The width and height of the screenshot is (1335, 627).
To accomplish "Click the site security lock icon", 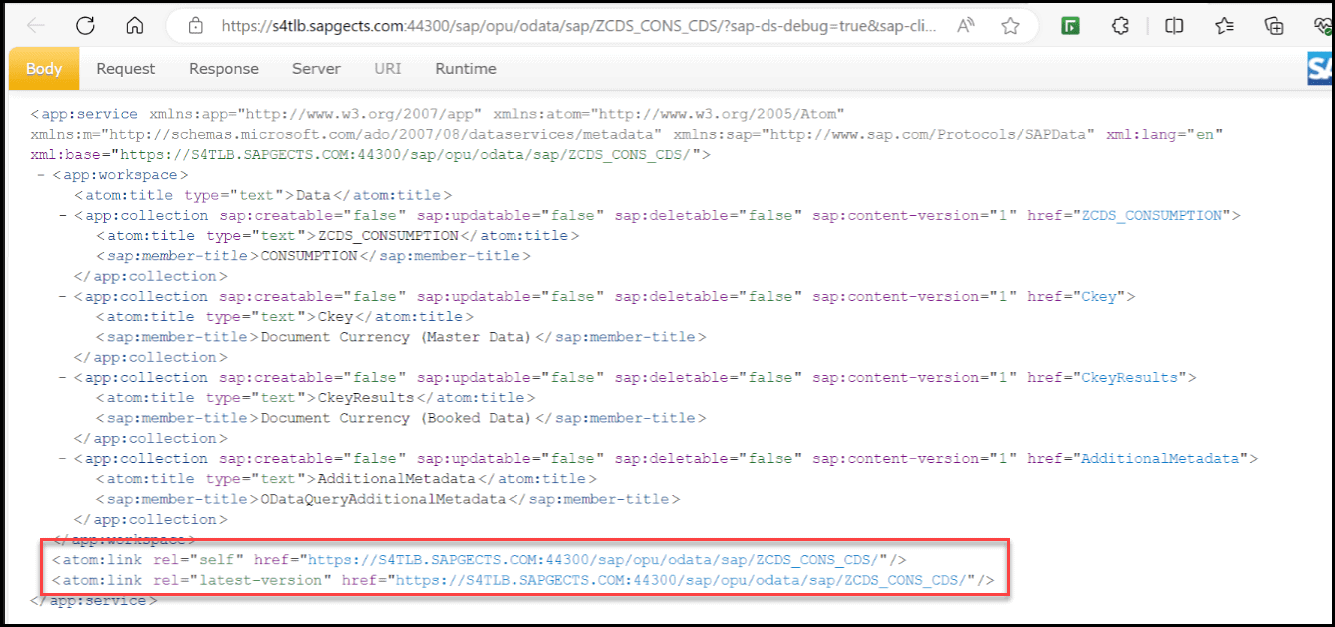I will click(x=195, y=27).
